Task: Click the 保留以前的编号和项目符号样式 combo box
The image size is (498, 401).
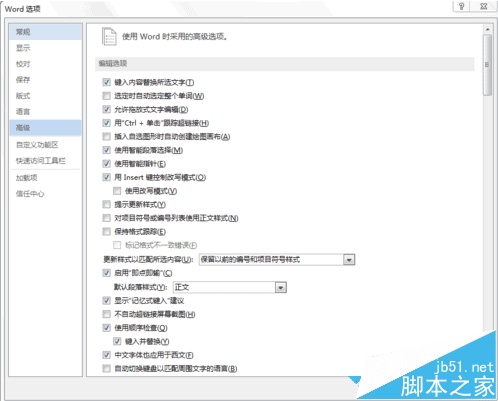Action: pos(277,259)
